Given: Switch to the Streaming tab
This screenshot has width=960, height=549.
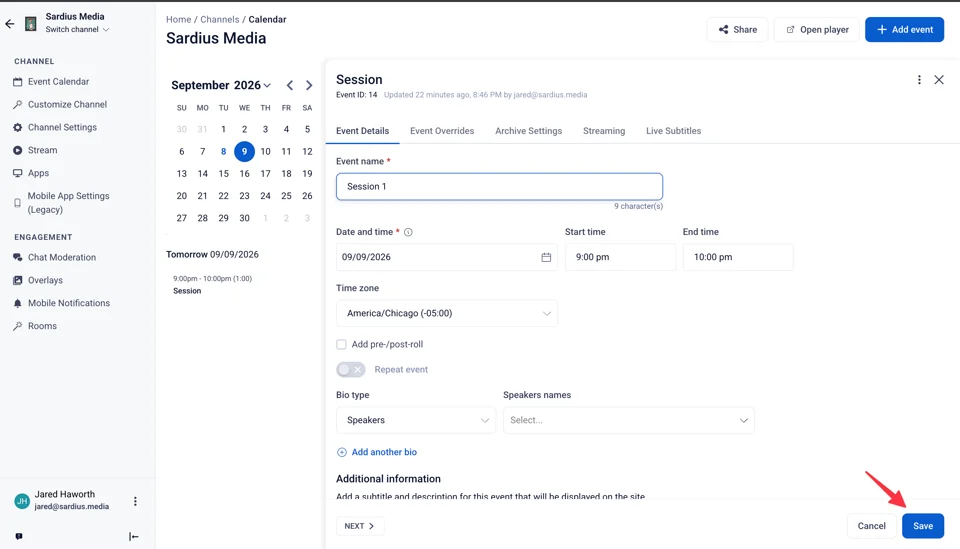Looking at the screenshot, I should pyautogui.click(x=604, y=131).
